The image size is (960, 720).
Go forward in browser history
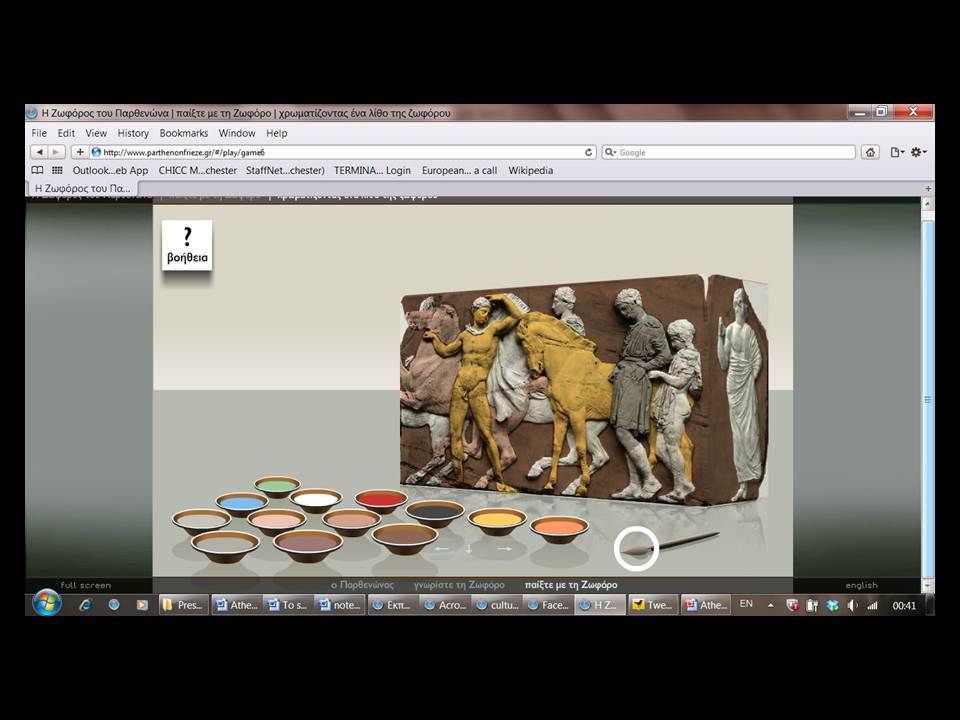(56, 152)
